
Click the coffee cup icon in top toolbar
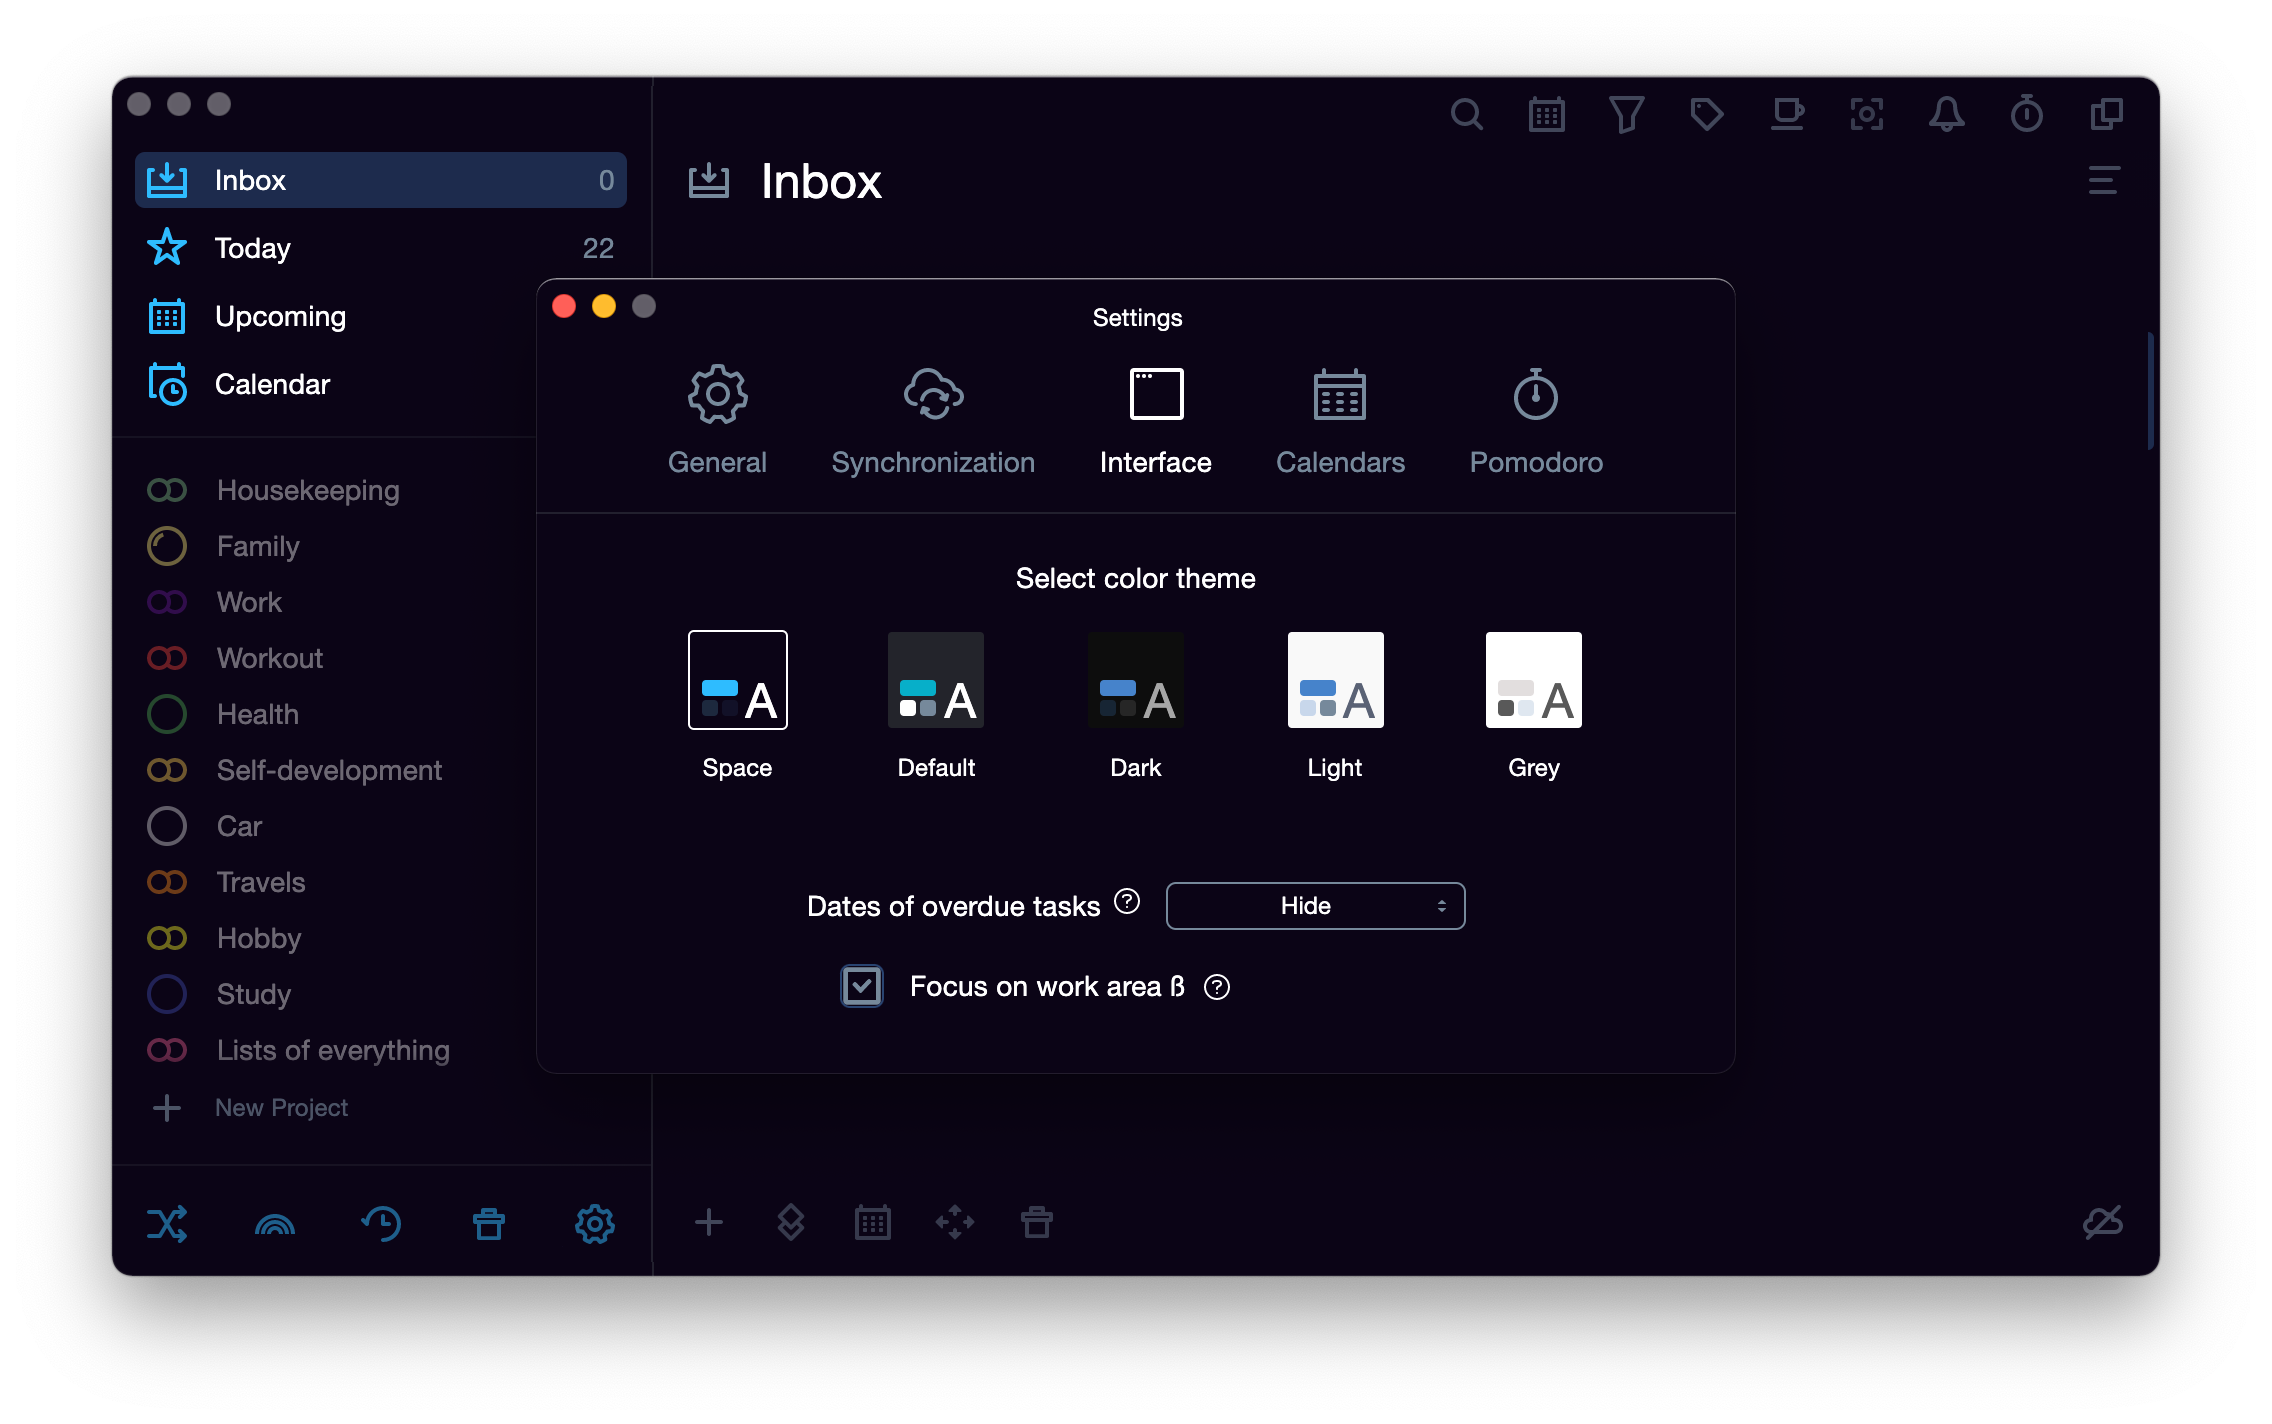pyautogui.click(x=1786, y=115)
